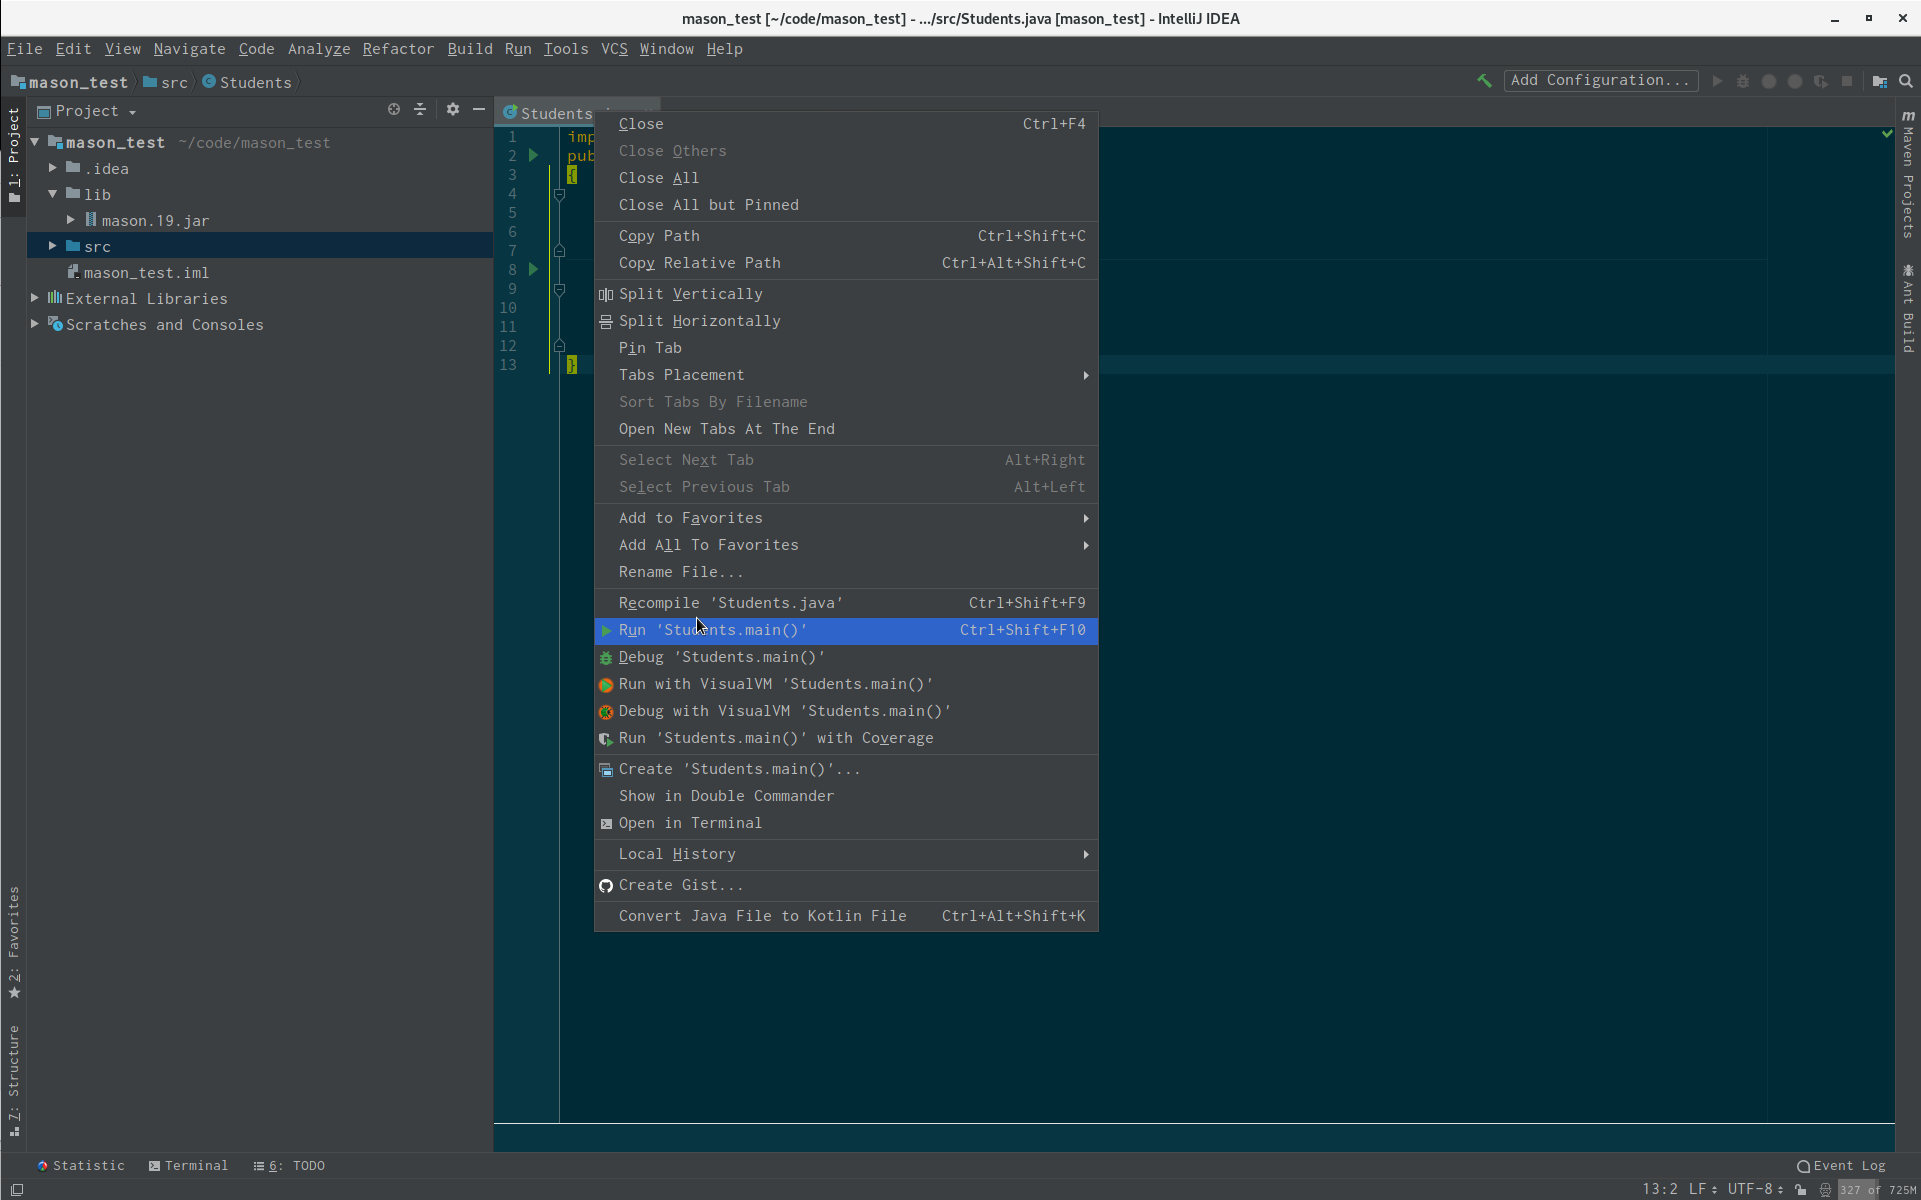Click Students breadcrumb in navigation bar

point(247,83)
